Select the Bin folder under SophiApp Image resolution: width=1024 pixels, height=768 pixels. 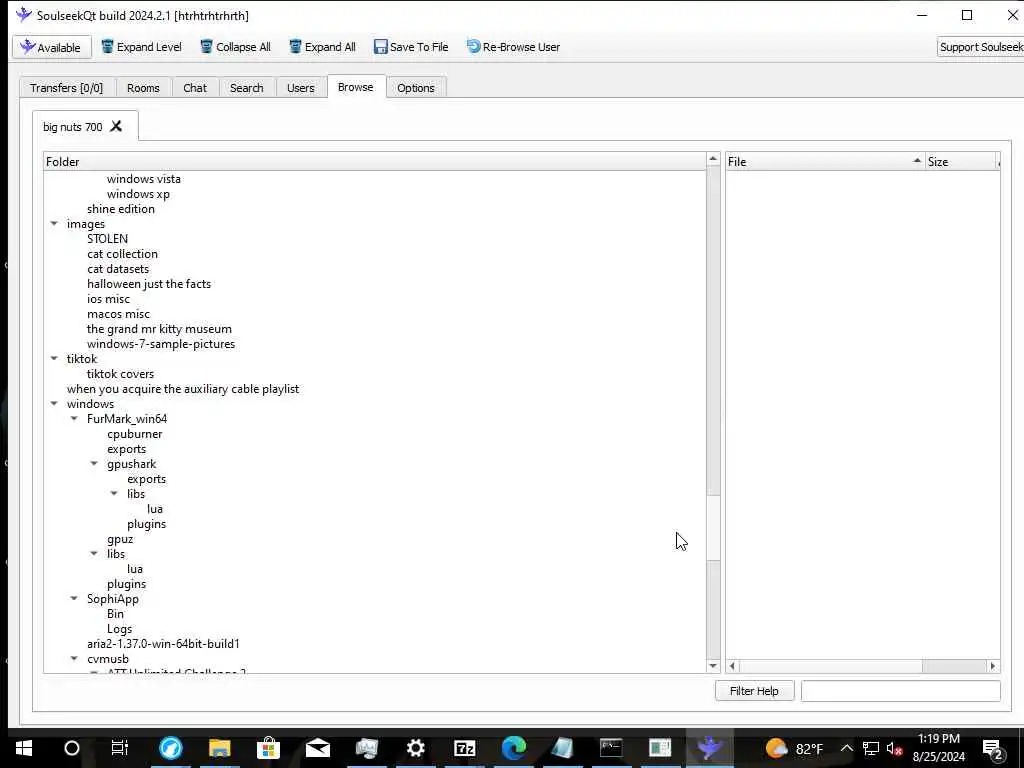(115, 614)
